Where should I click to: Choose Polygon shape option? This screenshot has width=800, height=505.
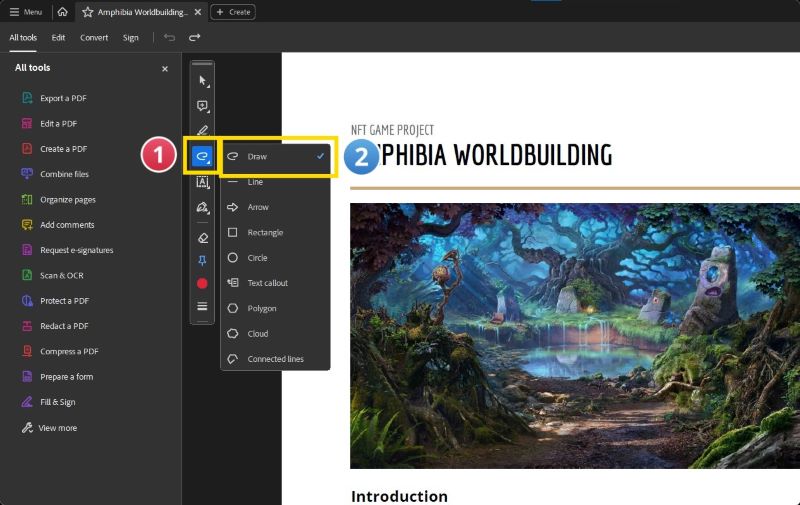[x=276, y=309]
